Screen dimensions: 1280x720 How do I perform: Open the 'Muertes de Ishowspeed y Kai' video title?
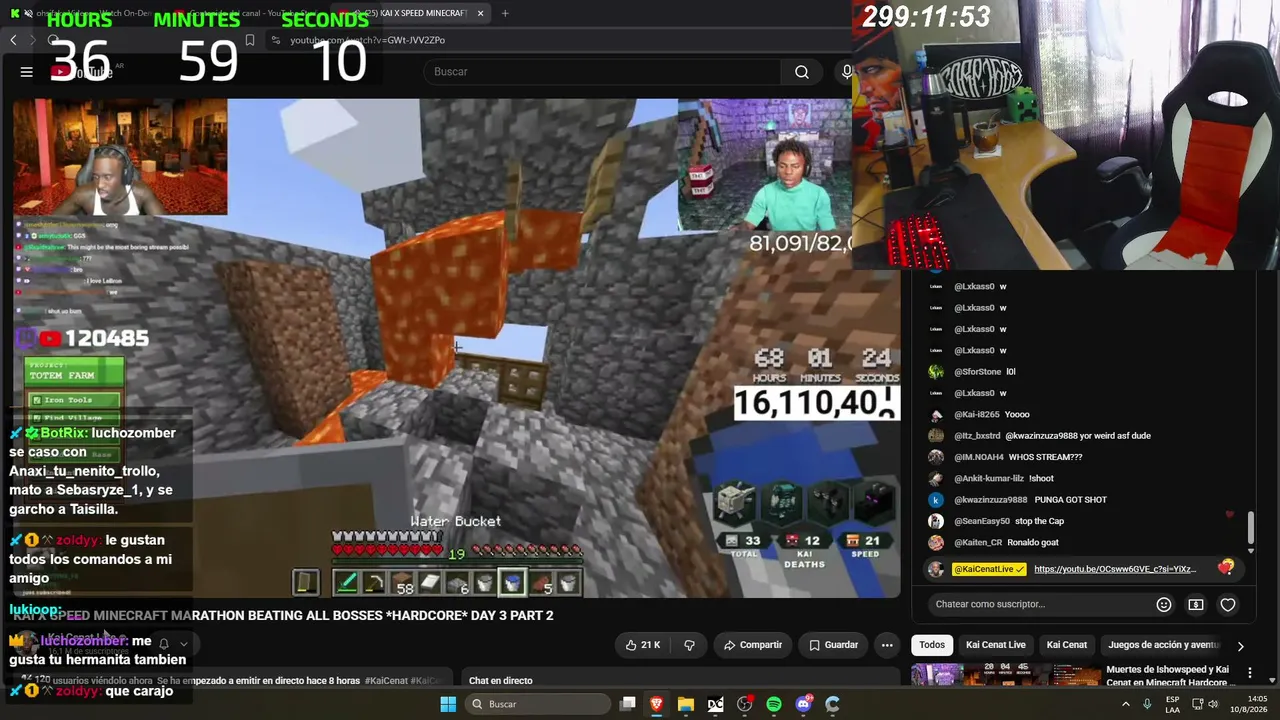pyautogui.click(x=1168, y=676)
